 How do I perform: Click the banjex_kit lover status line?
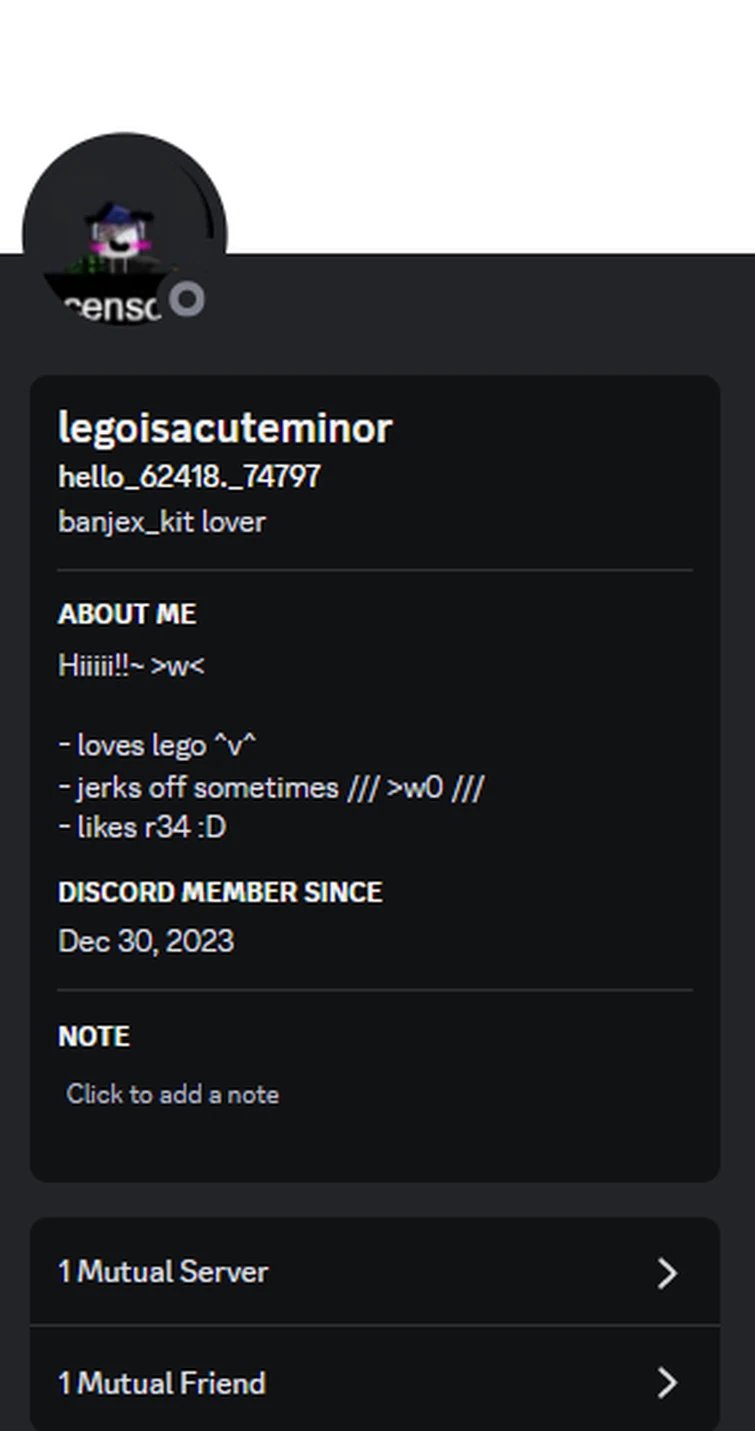click(x=162, y=522)
